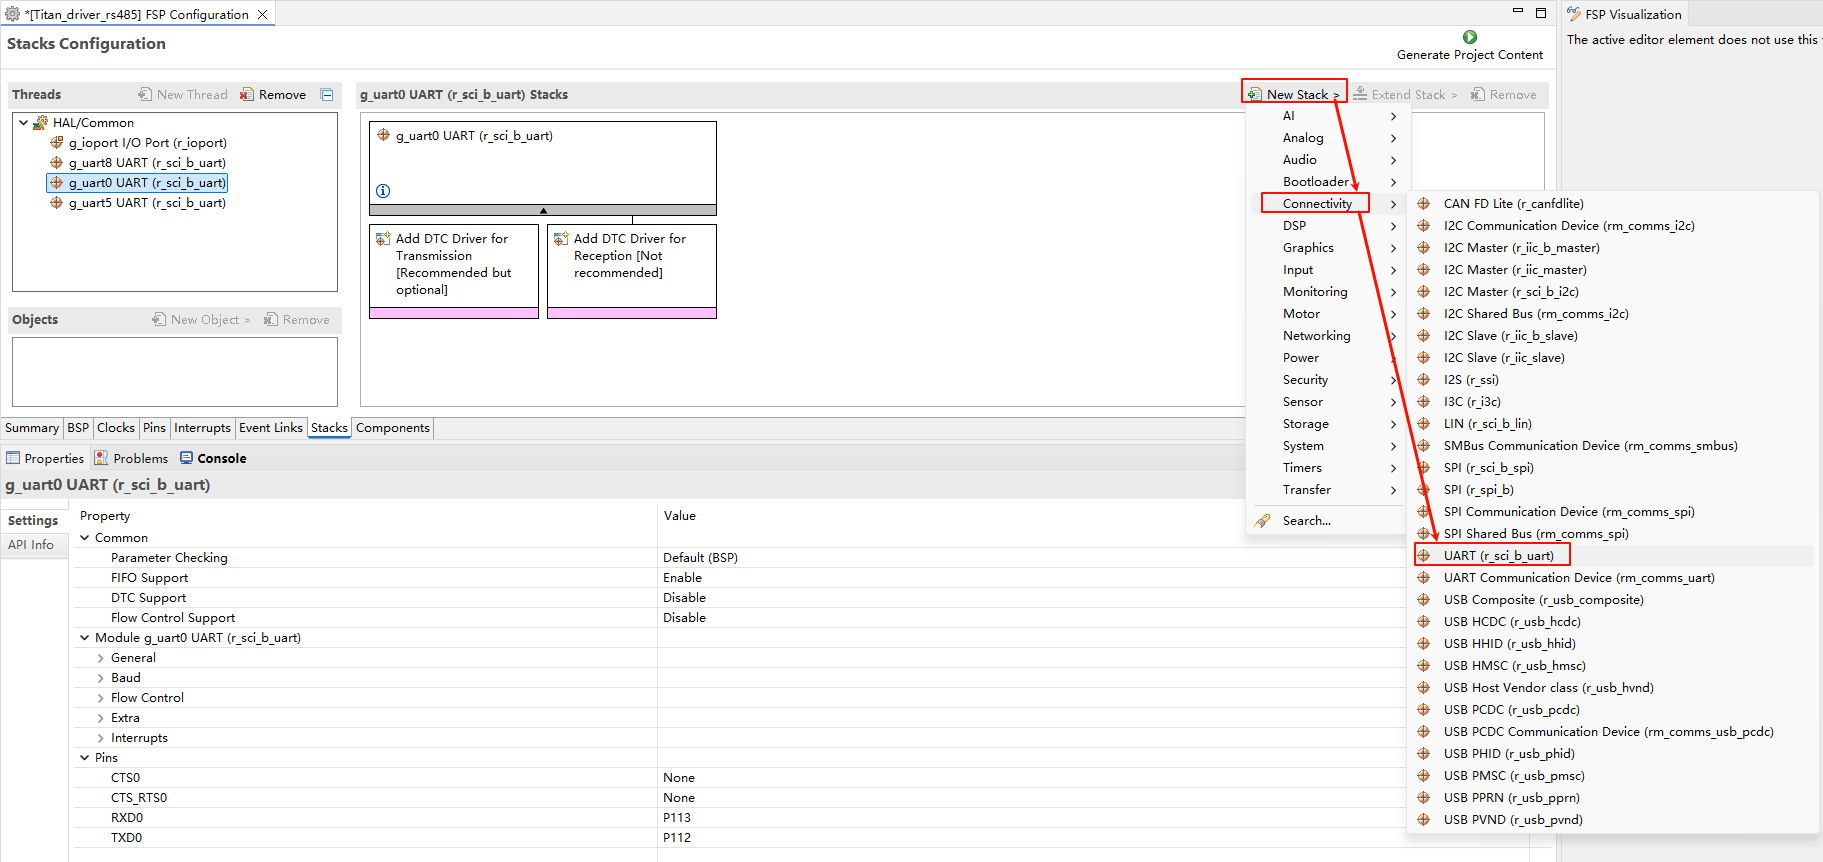Click the FSP Visualization tab icon

click(1574, 14)
